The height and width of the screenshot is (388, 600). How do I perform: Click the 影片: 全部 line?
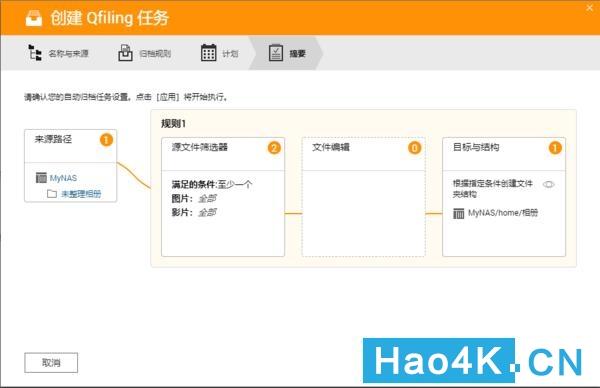(x=194, y=212)
